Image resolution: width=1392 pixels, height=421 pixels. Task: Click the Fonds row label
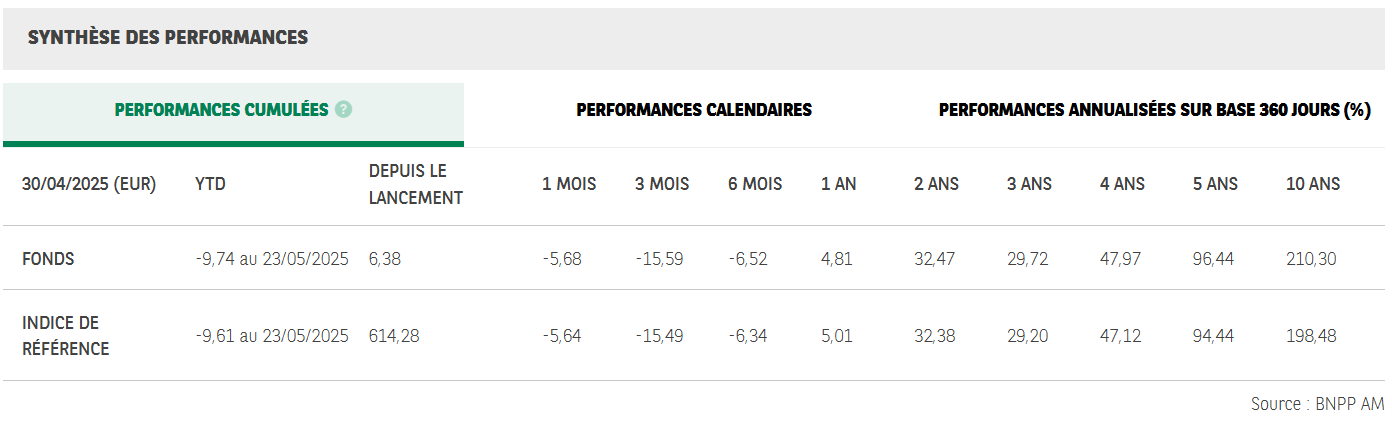(48, 259)
